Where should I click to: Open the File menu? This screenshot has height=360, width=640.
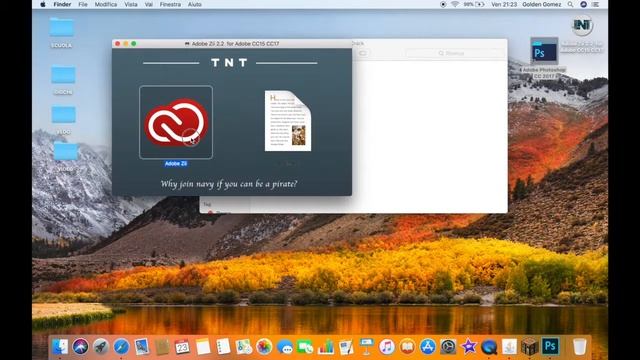83,4
